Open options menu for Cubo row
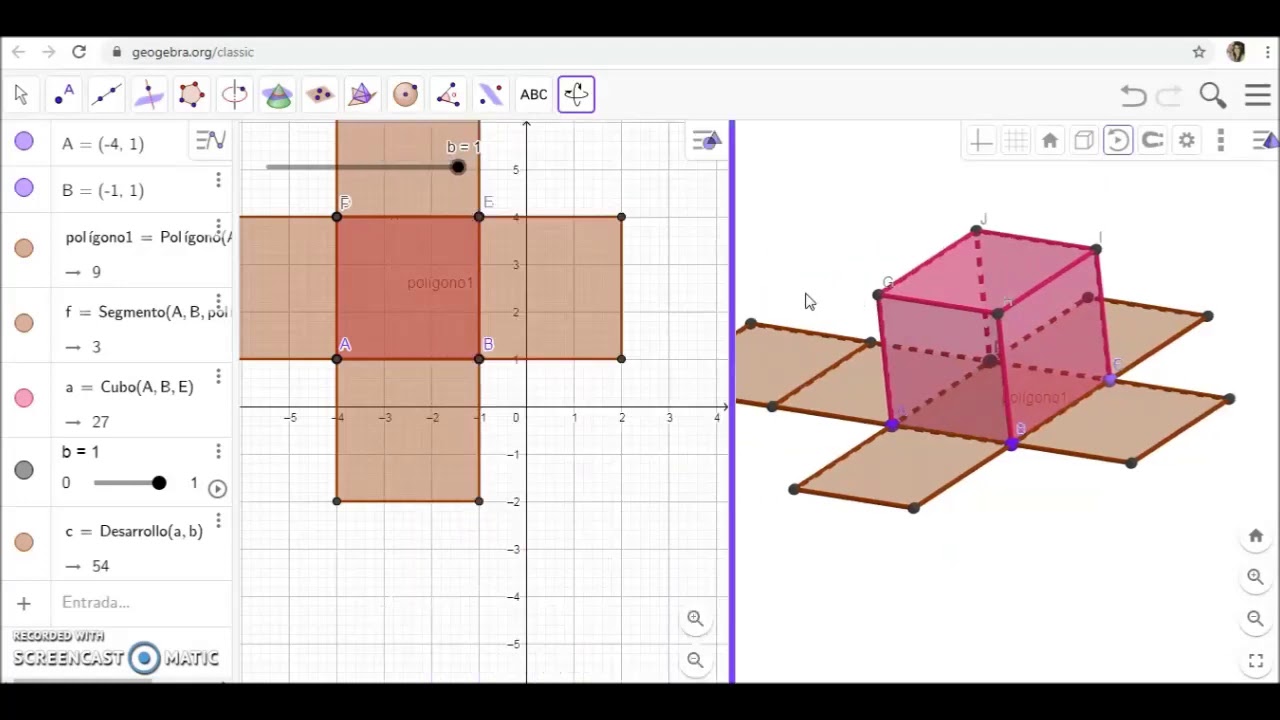Viewport: 1280px width, 720px height. click(x=218, y=377)
